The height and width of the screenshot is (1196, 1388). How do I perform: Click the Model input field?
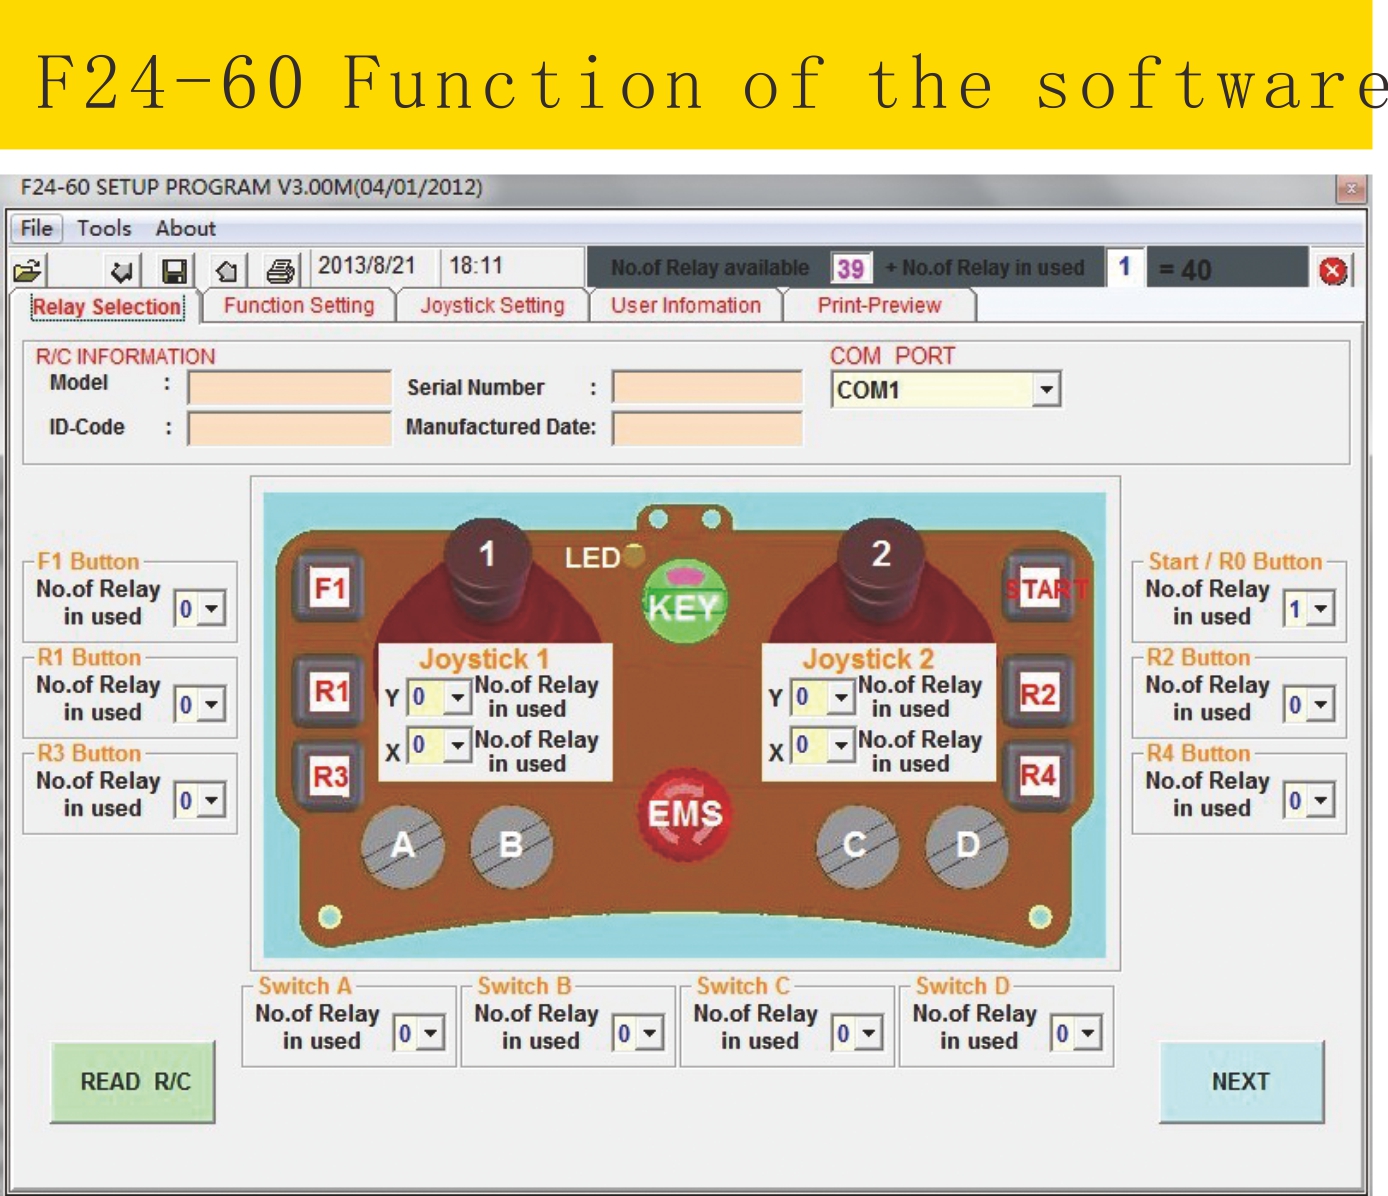290,388
